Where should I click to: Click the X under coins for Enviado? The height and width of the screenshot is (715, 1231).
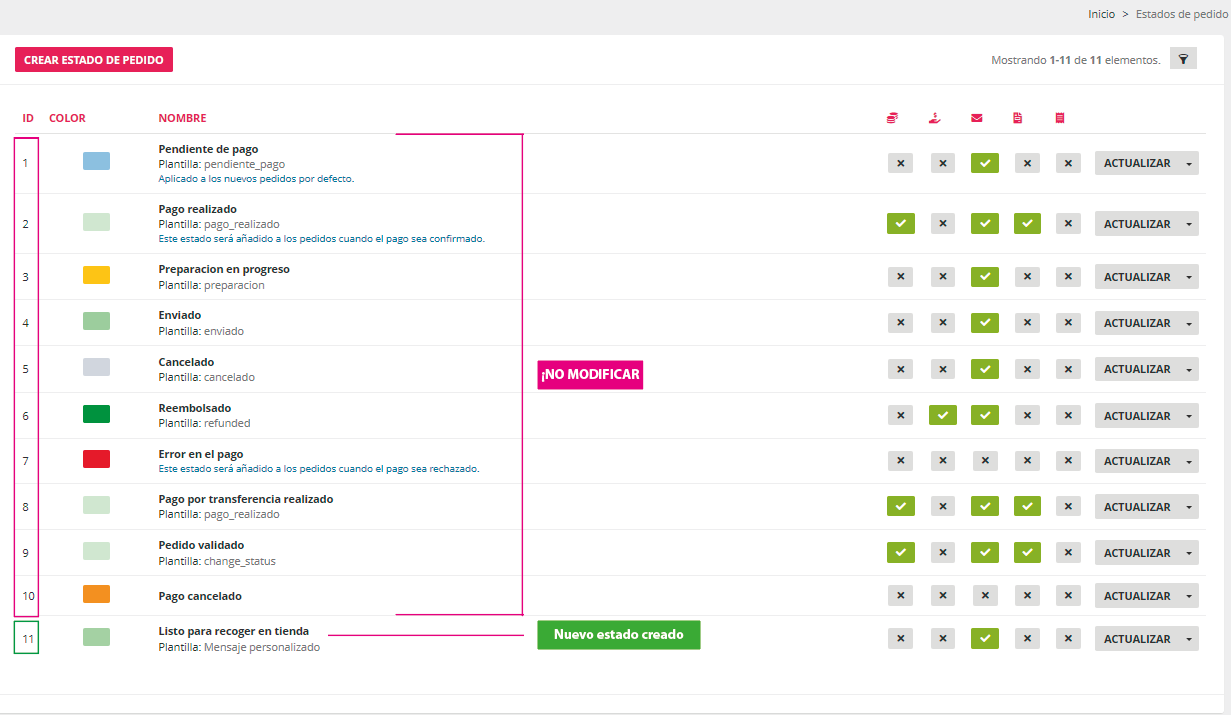[900, 323]
